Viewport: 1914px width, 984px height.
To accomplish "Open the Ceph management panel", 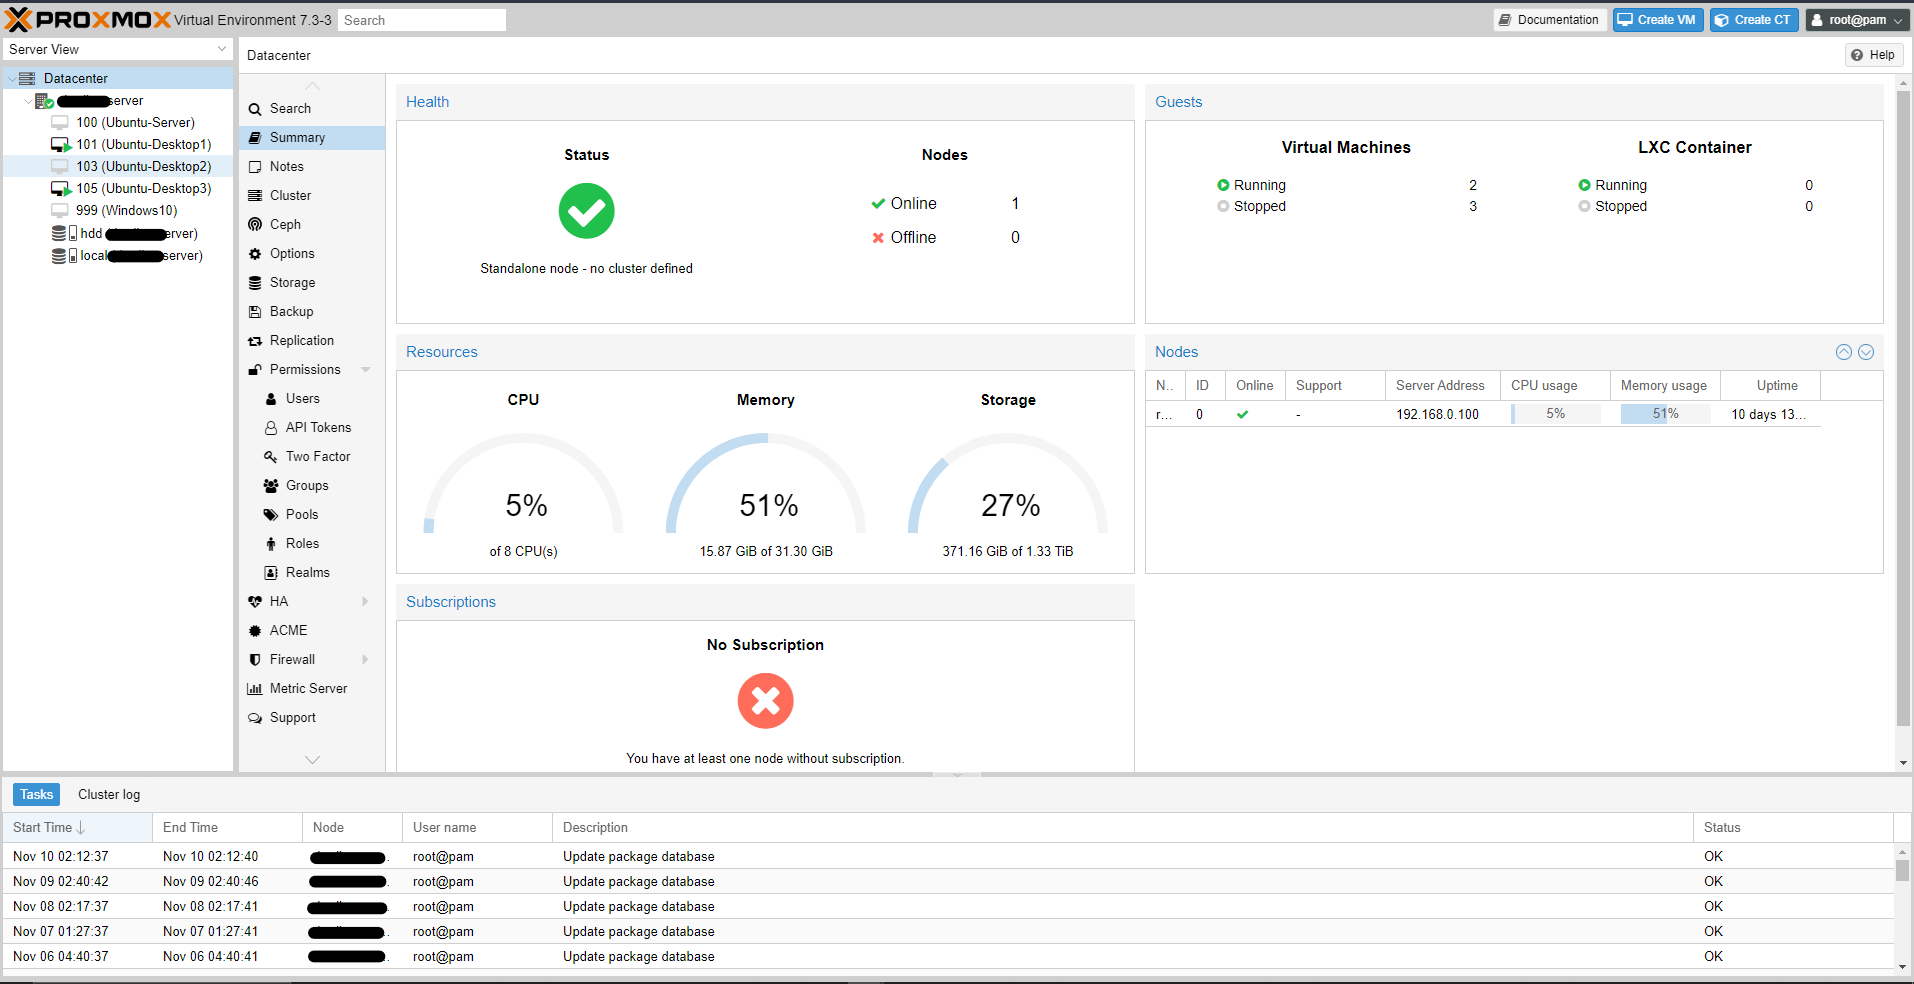I will [284, 224].
